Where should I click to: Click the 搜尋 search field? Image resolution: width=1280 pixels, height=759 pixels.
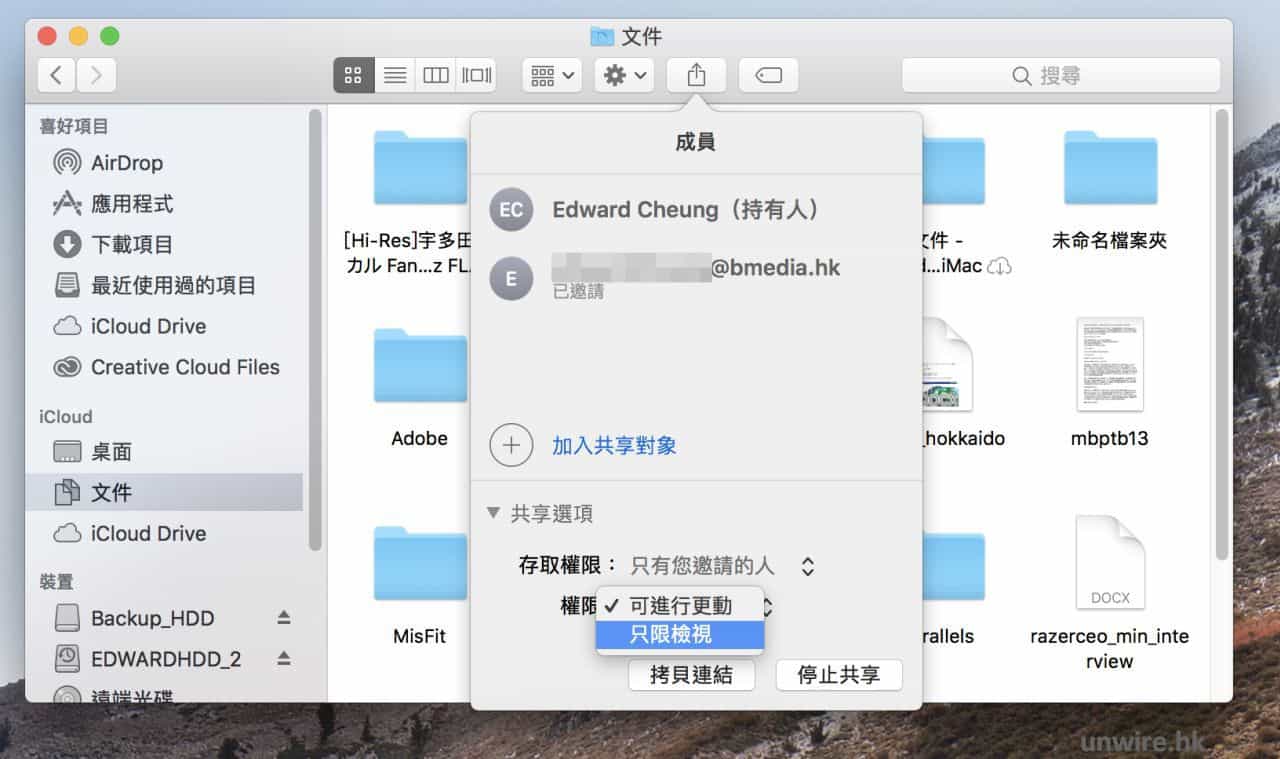click(x=1060, y=76)
